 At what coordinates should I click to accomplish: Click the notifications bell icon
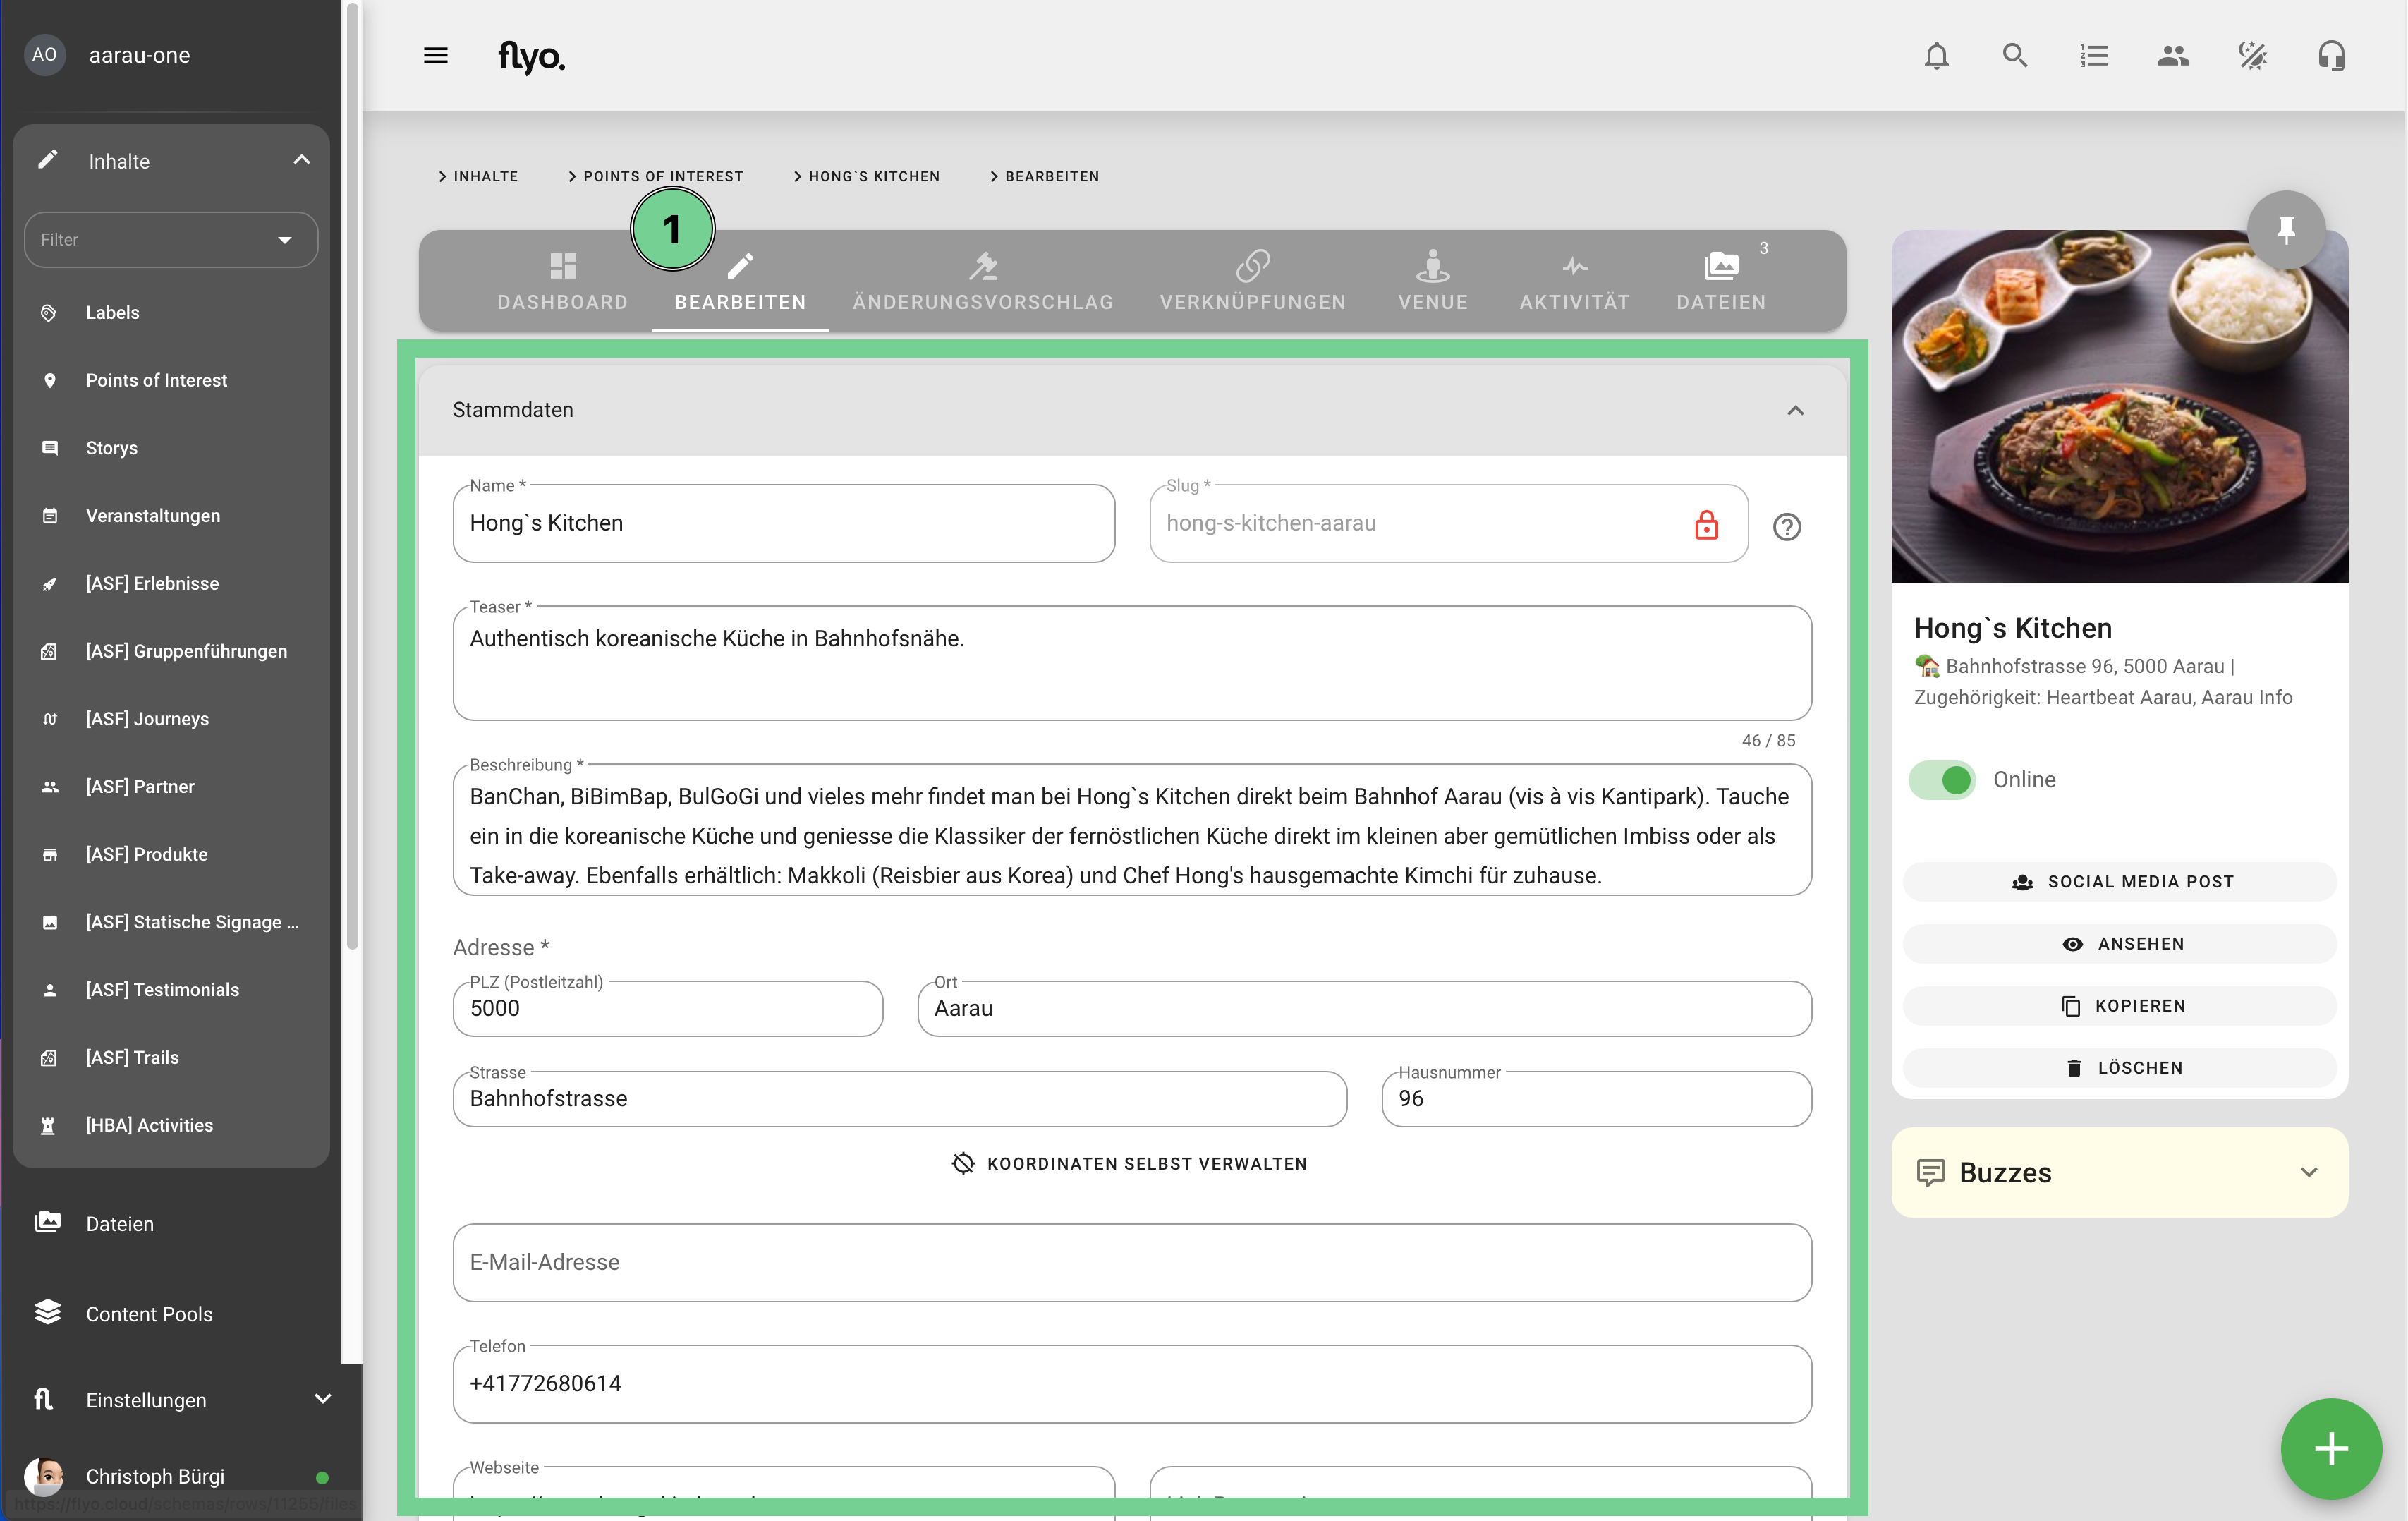point(1936,56)
